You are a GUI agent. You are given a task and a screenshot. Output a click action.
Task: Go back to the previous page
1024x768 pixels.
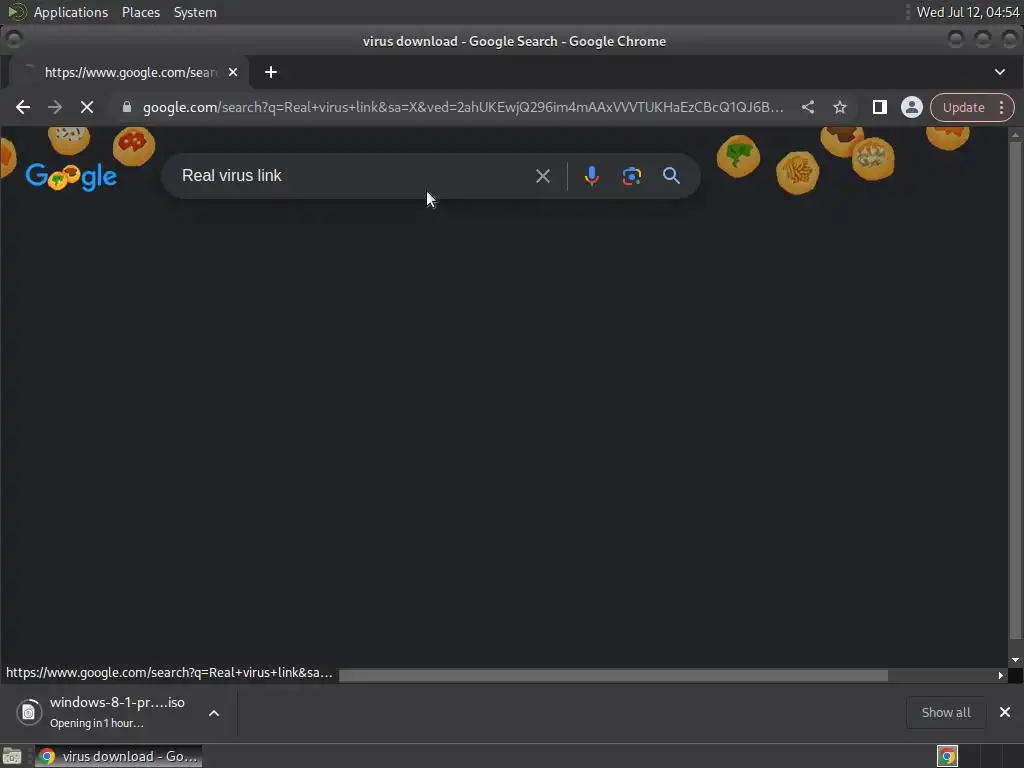click(23, 107)
